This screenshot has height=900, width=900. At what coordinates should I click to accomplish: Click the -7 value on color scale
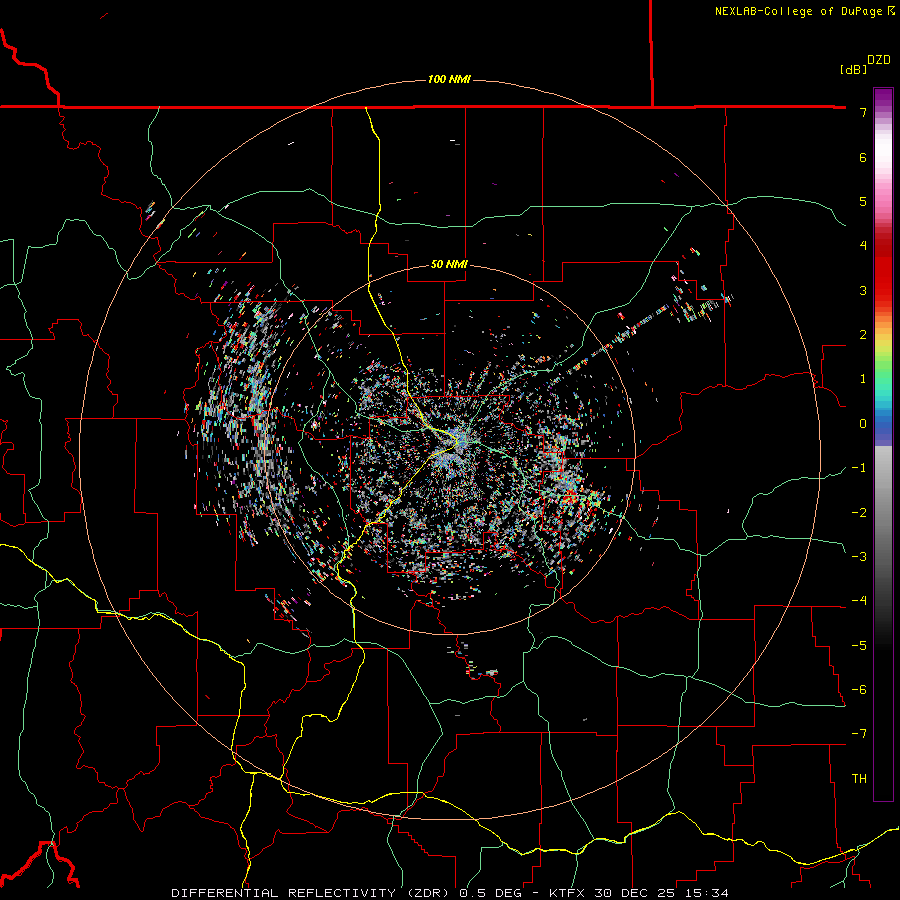coord(859,734)
